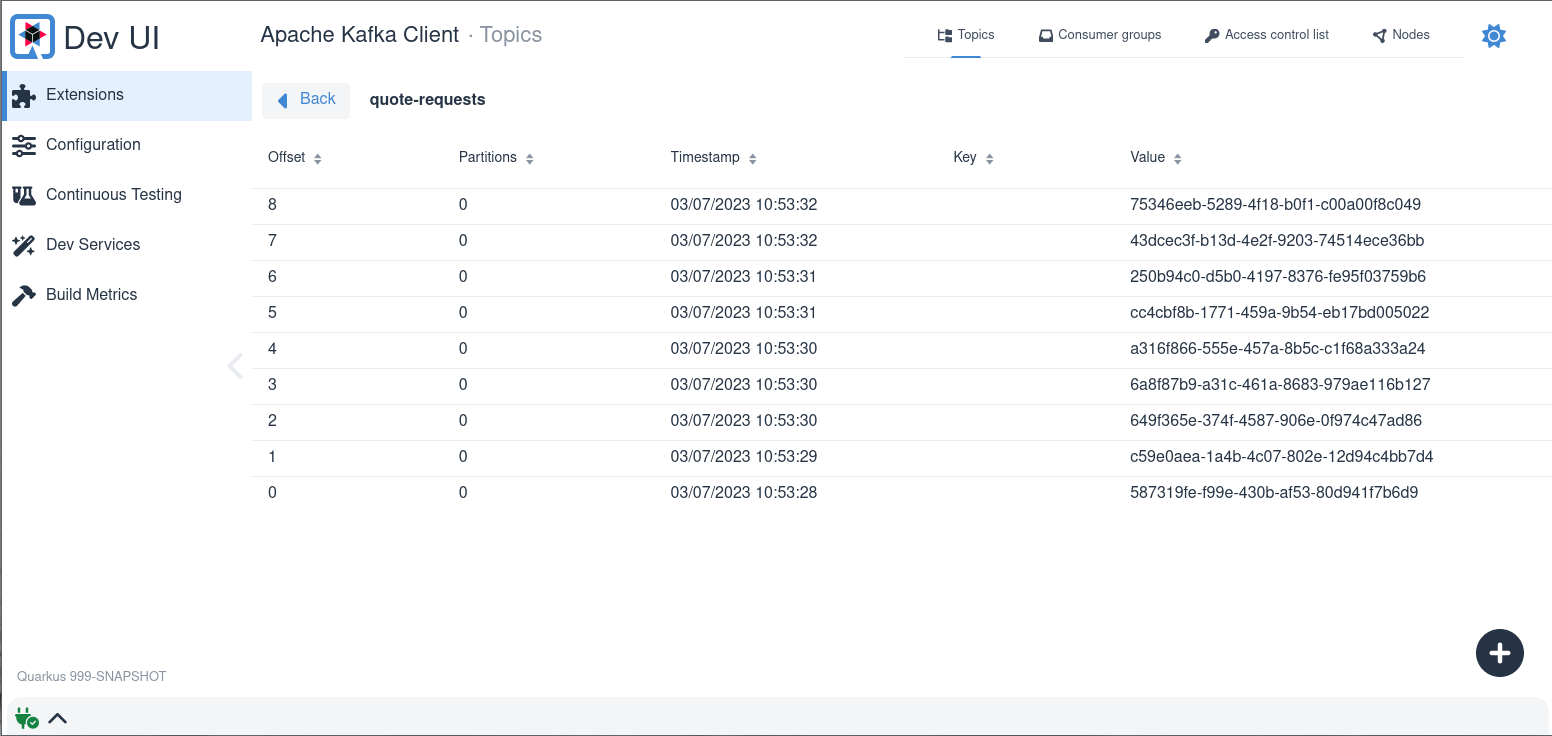Switch to the Consumer groups tab
1552x736 pixels.
1100,35
